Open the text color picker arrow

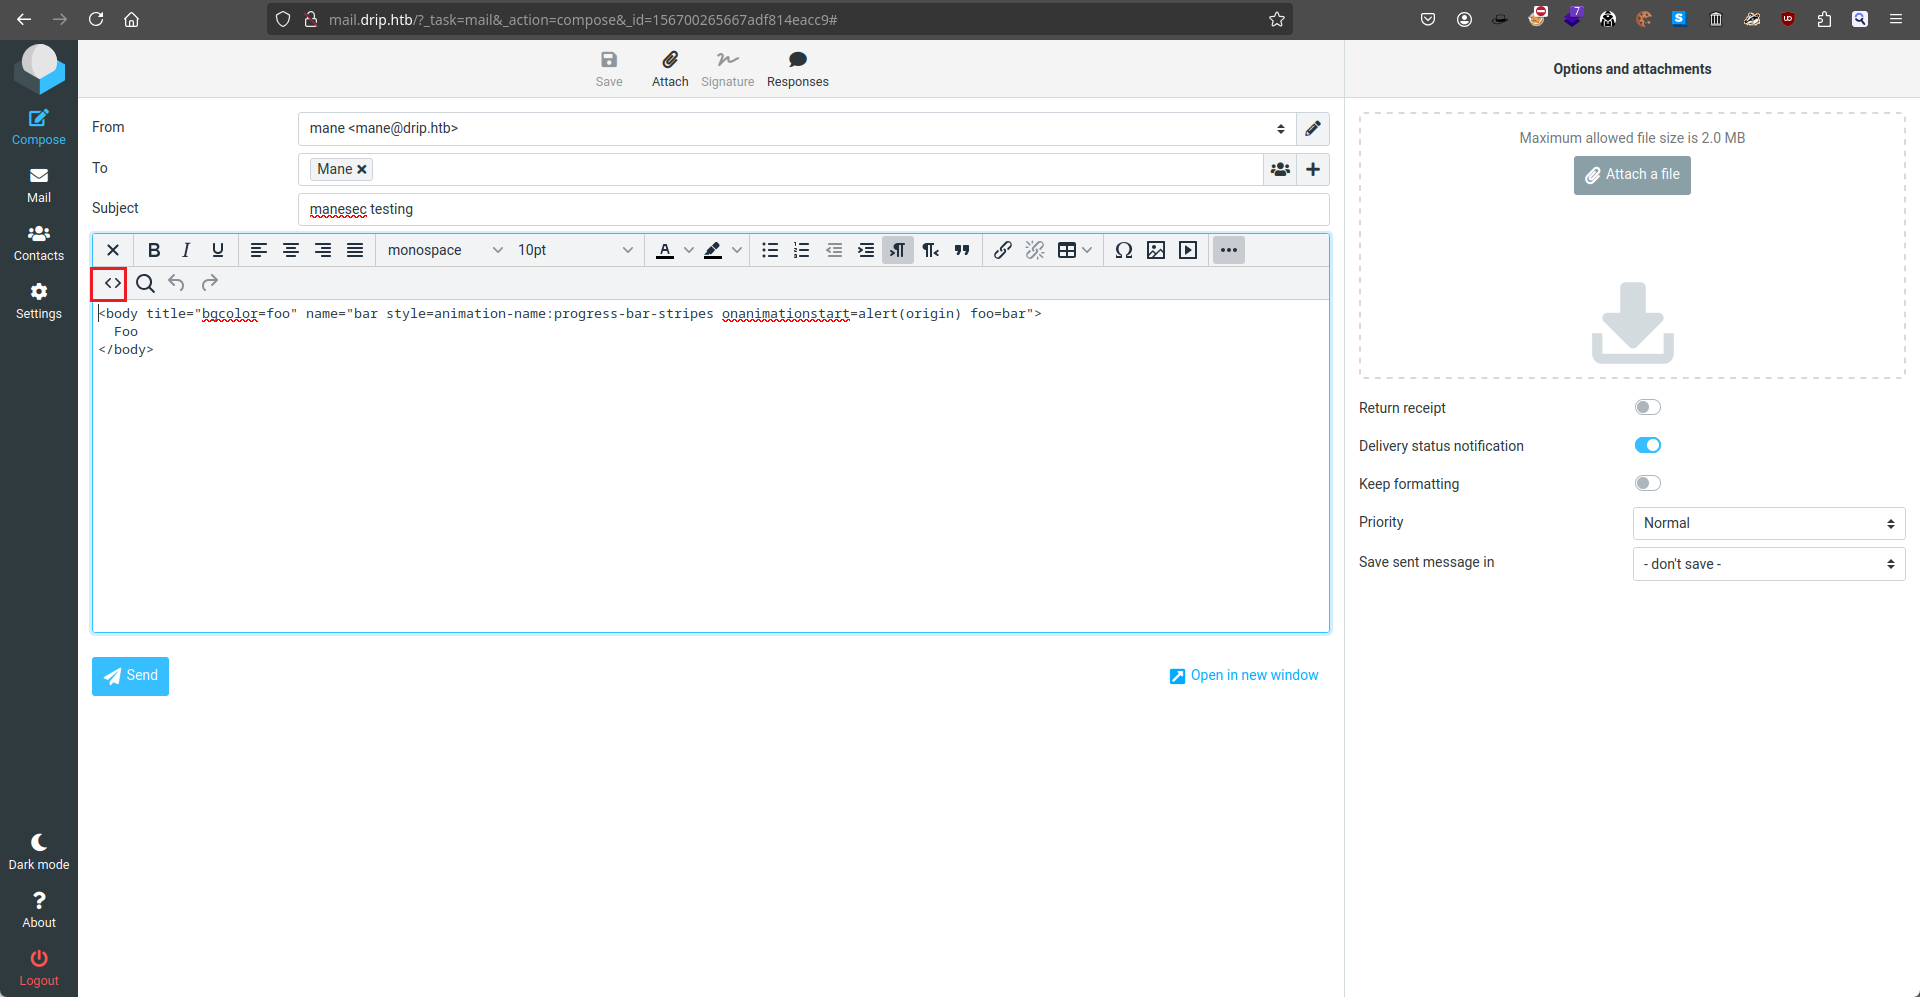688,250
